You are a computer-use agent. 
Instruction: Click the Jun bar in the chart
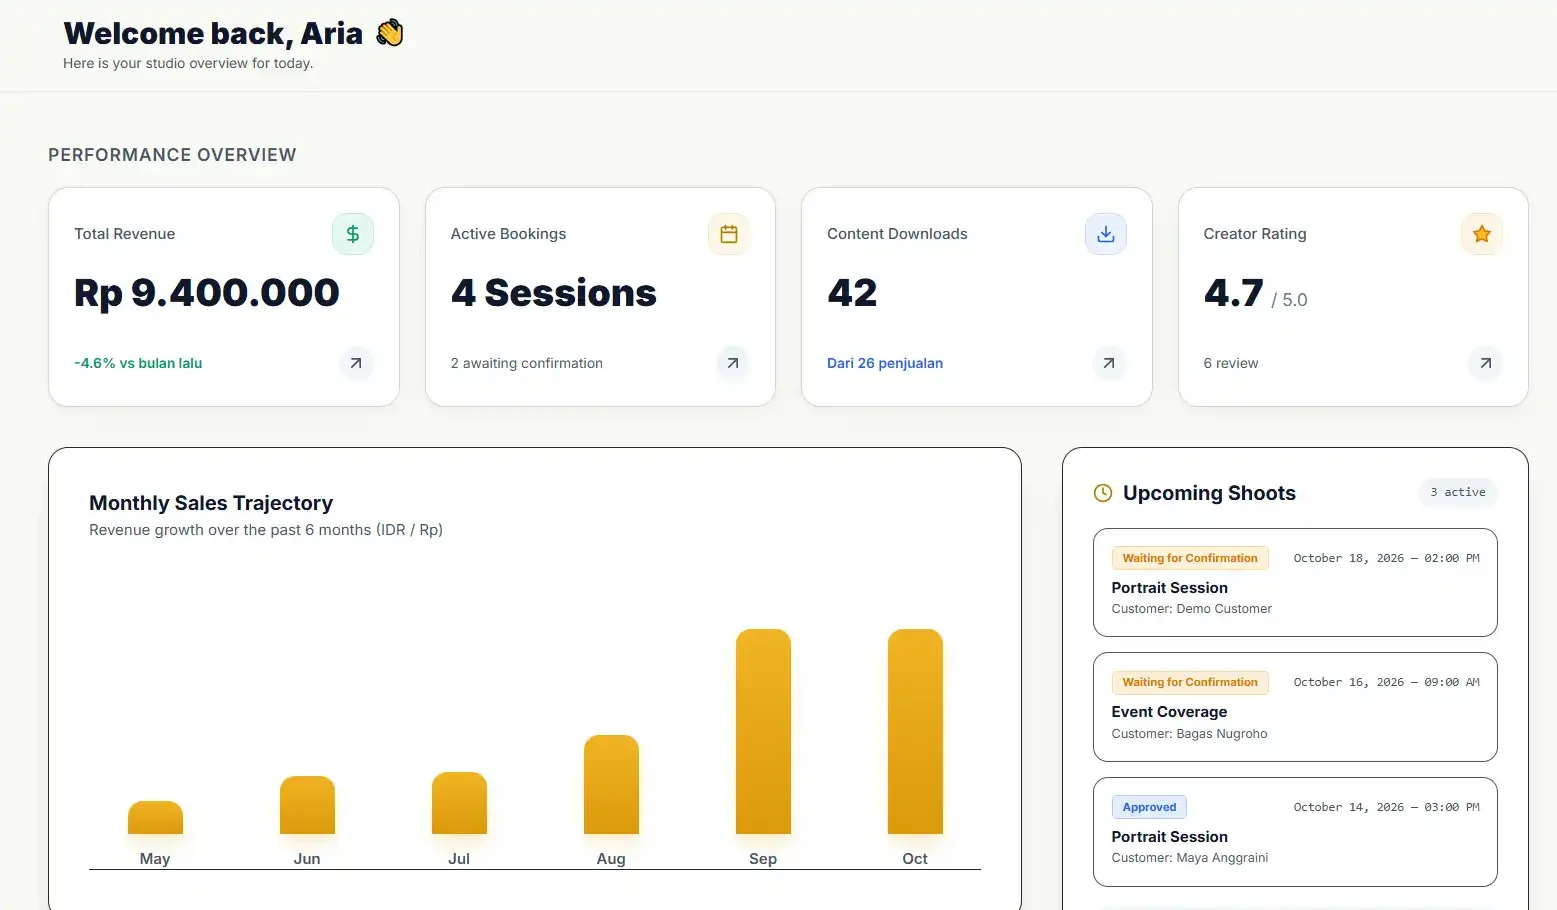[x=307, y=805]
